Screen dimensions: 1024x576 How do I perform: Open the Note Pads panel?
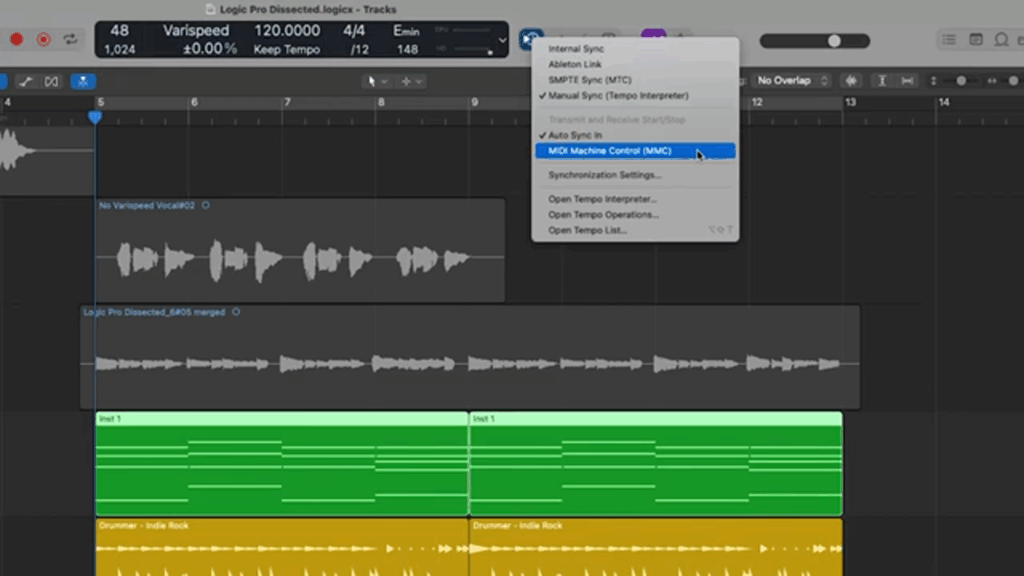pyautogui.click(x=976, y=40)
